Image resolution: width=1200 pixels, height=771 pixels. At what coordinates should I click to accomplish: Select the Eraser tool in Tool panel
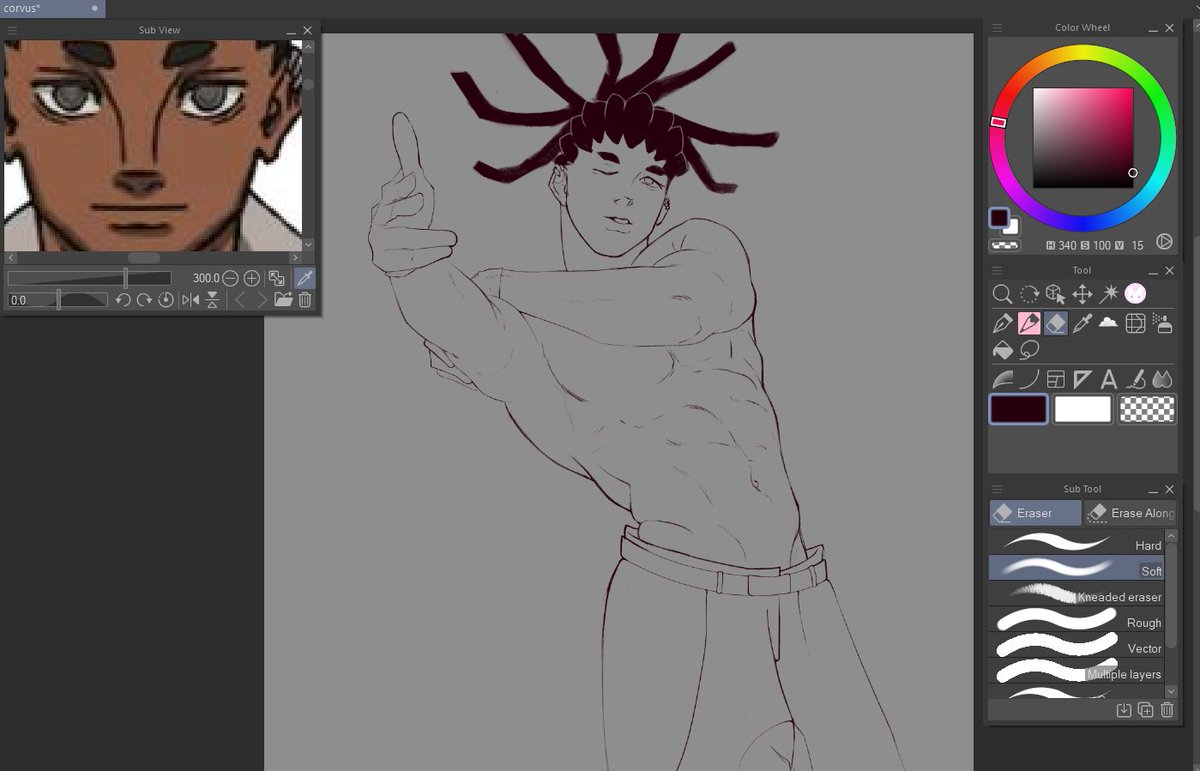1055,323
